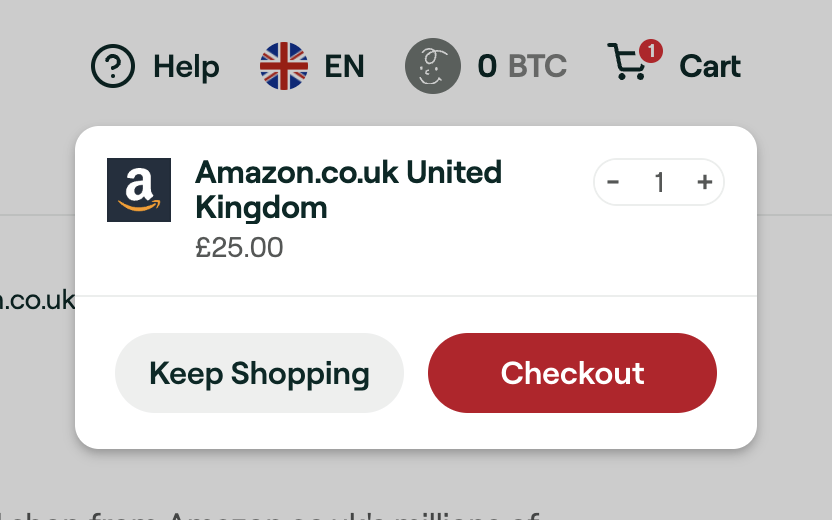The image size is (832, 520).
Task: Click the partially visible .co.uk text behind popup
Action: point(37,300)
